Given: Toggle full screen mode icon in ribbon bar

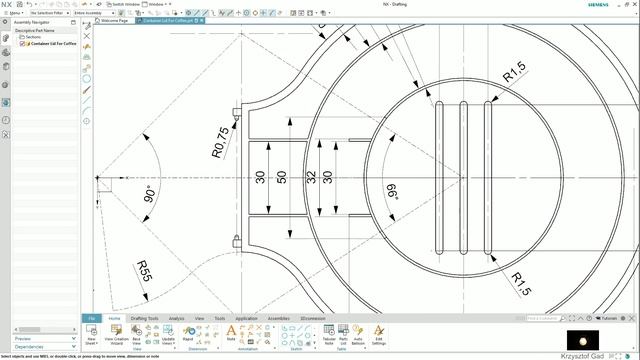Looking at the screenshot, I should click(571, 318).
